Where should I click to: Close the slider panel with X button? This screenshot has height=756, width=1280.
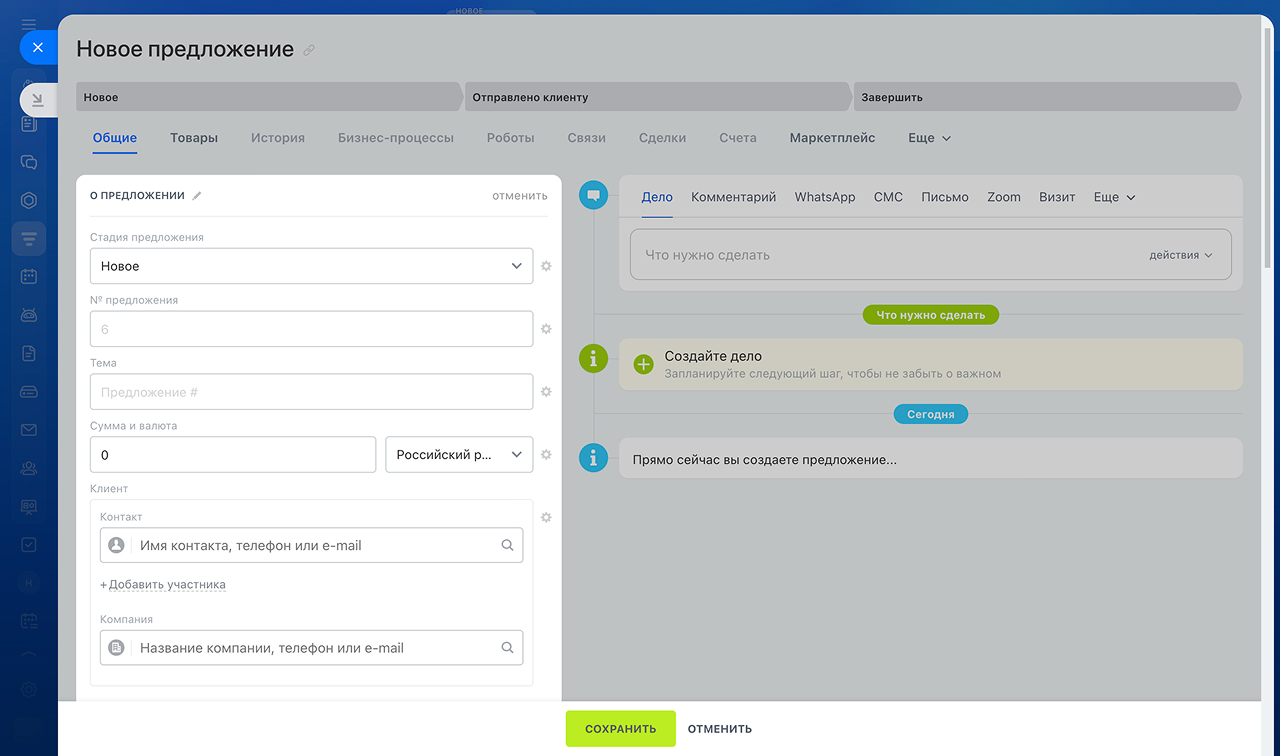pyautogui.click(x=38, y=47)
